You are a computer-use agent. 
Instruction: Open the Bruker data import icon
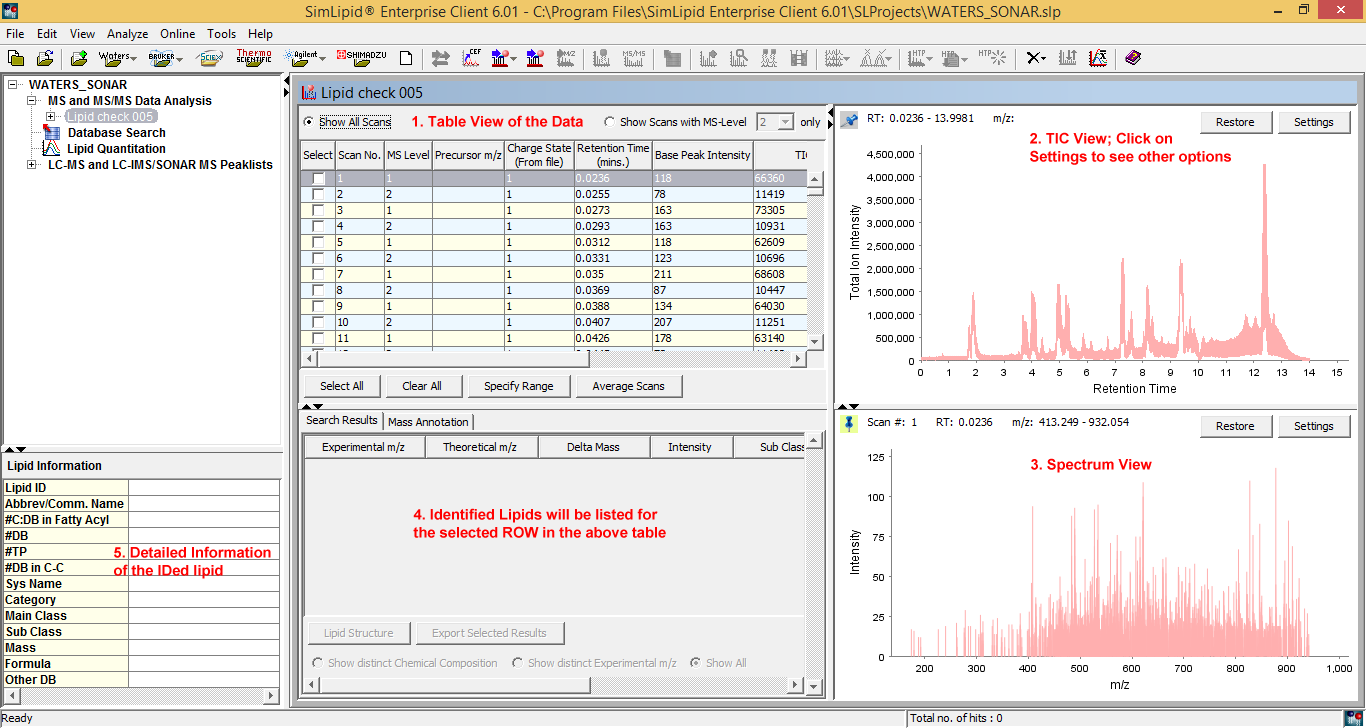[x=161, y=58]
